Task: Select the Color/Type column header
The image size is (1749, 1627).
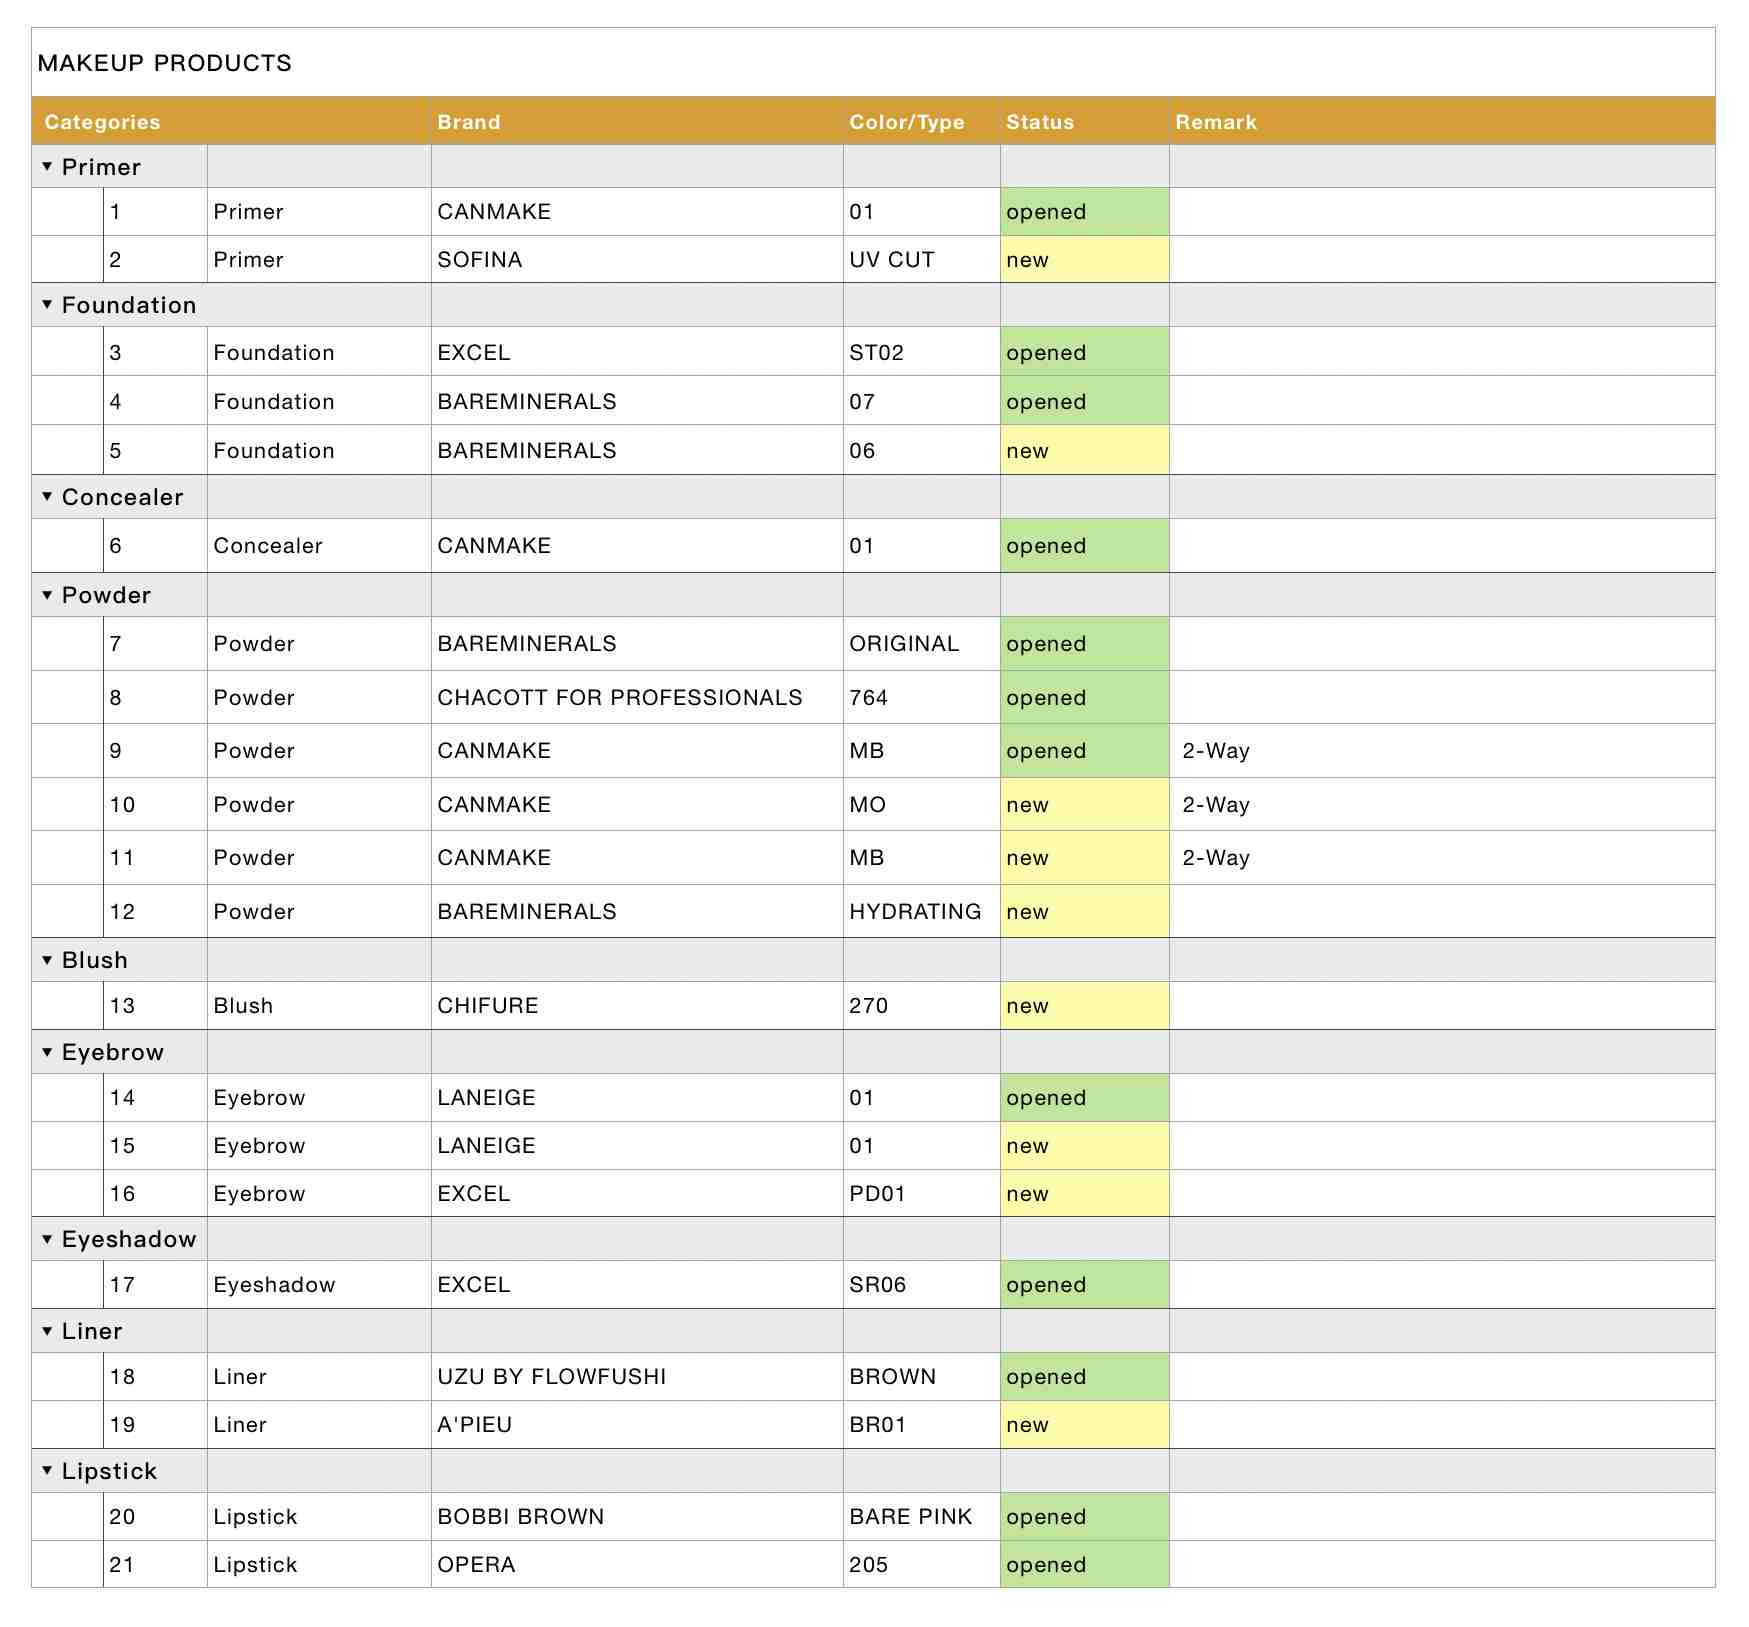Action: (922, 121)
